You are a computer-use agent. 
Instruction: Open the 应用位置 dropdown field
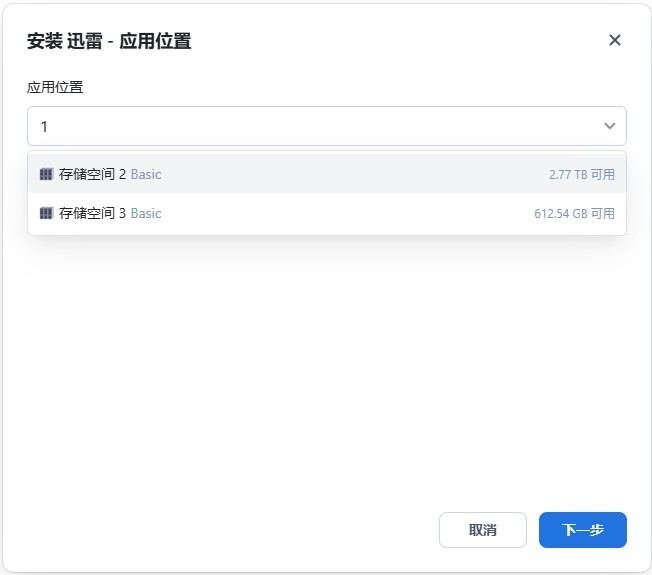tap(327, 126)
